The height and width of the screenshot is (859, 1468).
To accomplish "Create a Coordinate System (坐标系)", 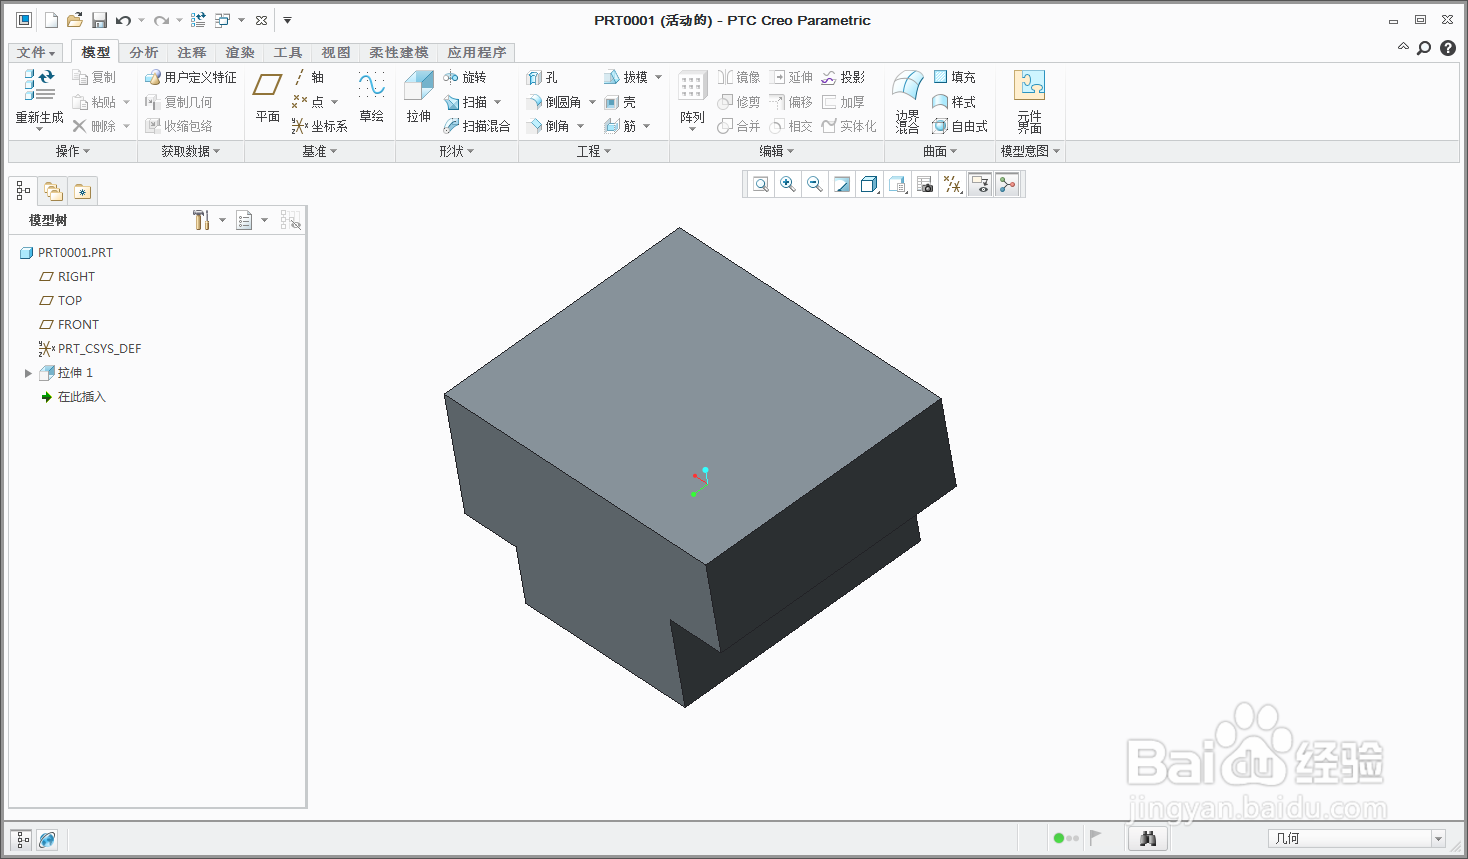I will tap(320, 126).
